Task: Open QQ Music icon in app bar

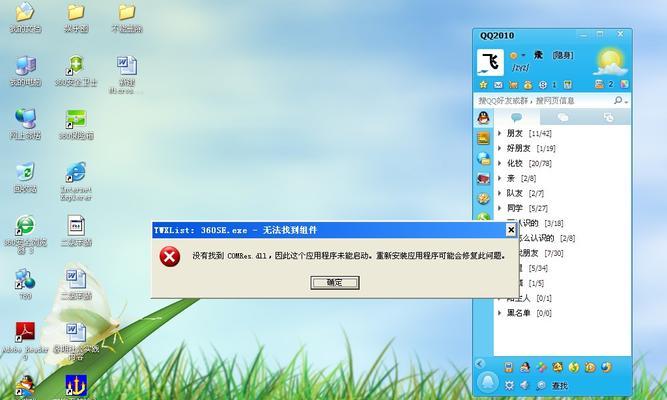Action: coord(574,367)
